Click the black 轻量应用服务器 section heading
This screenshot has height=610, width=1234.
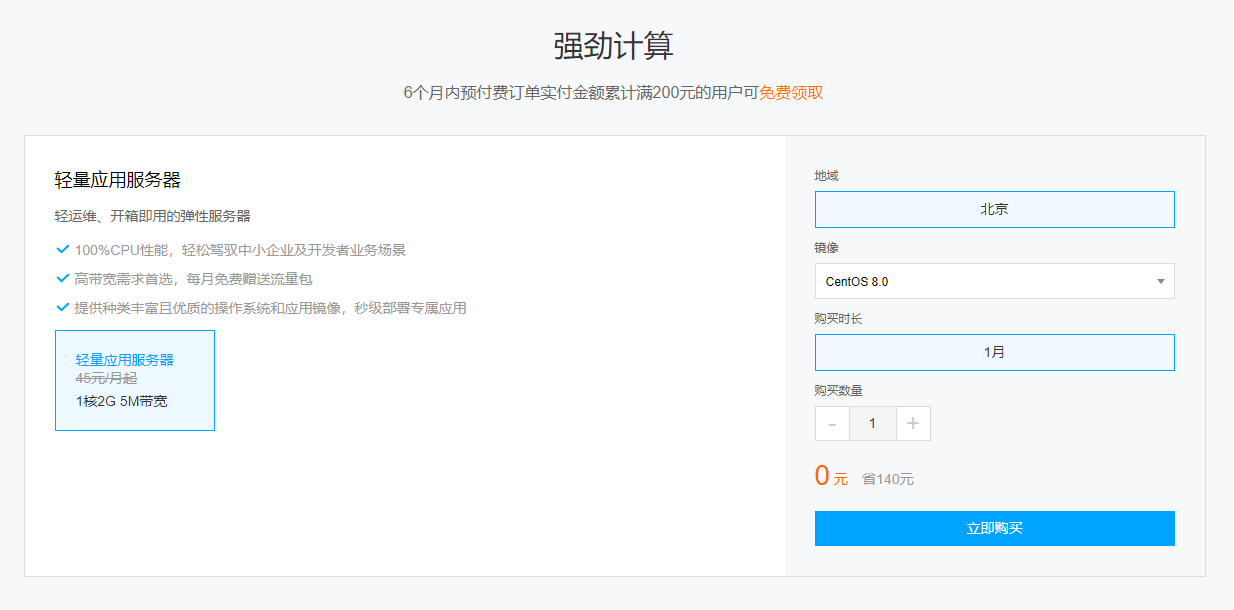pyautogui.click(x=117, y=180)
